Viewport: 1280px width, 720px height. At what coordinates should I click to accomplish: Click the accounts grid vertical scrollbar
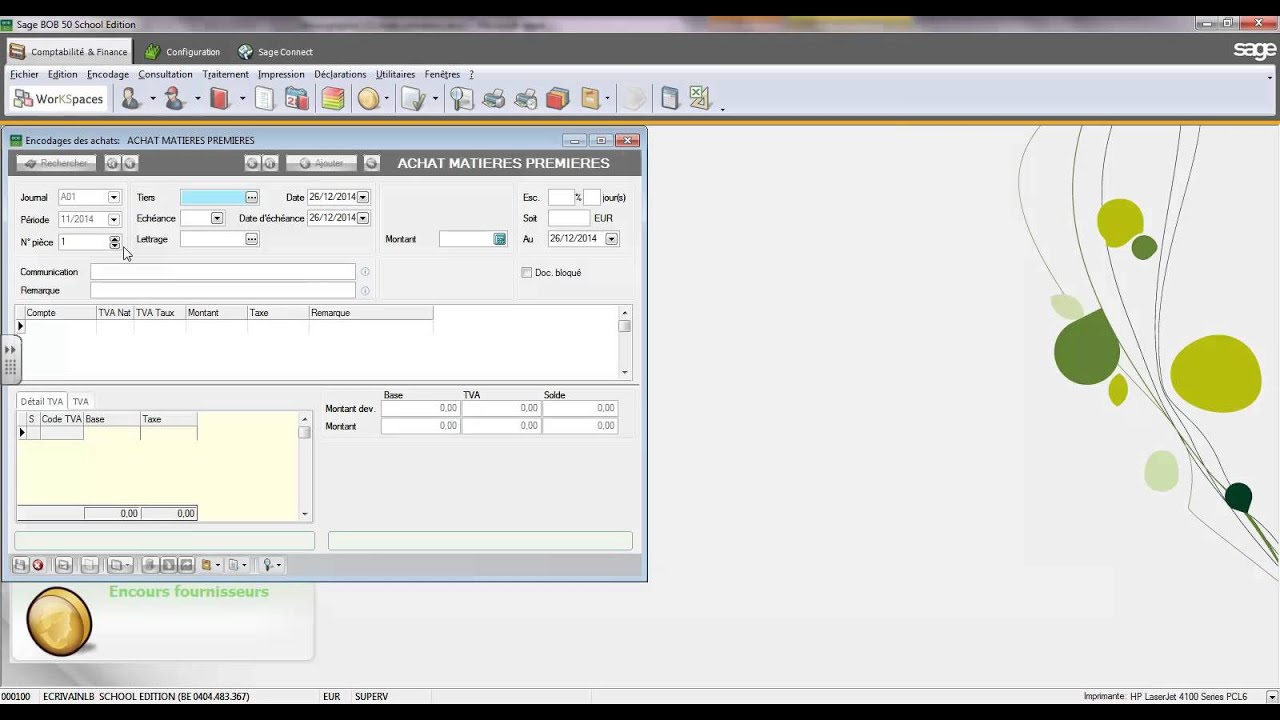[625, 343]
